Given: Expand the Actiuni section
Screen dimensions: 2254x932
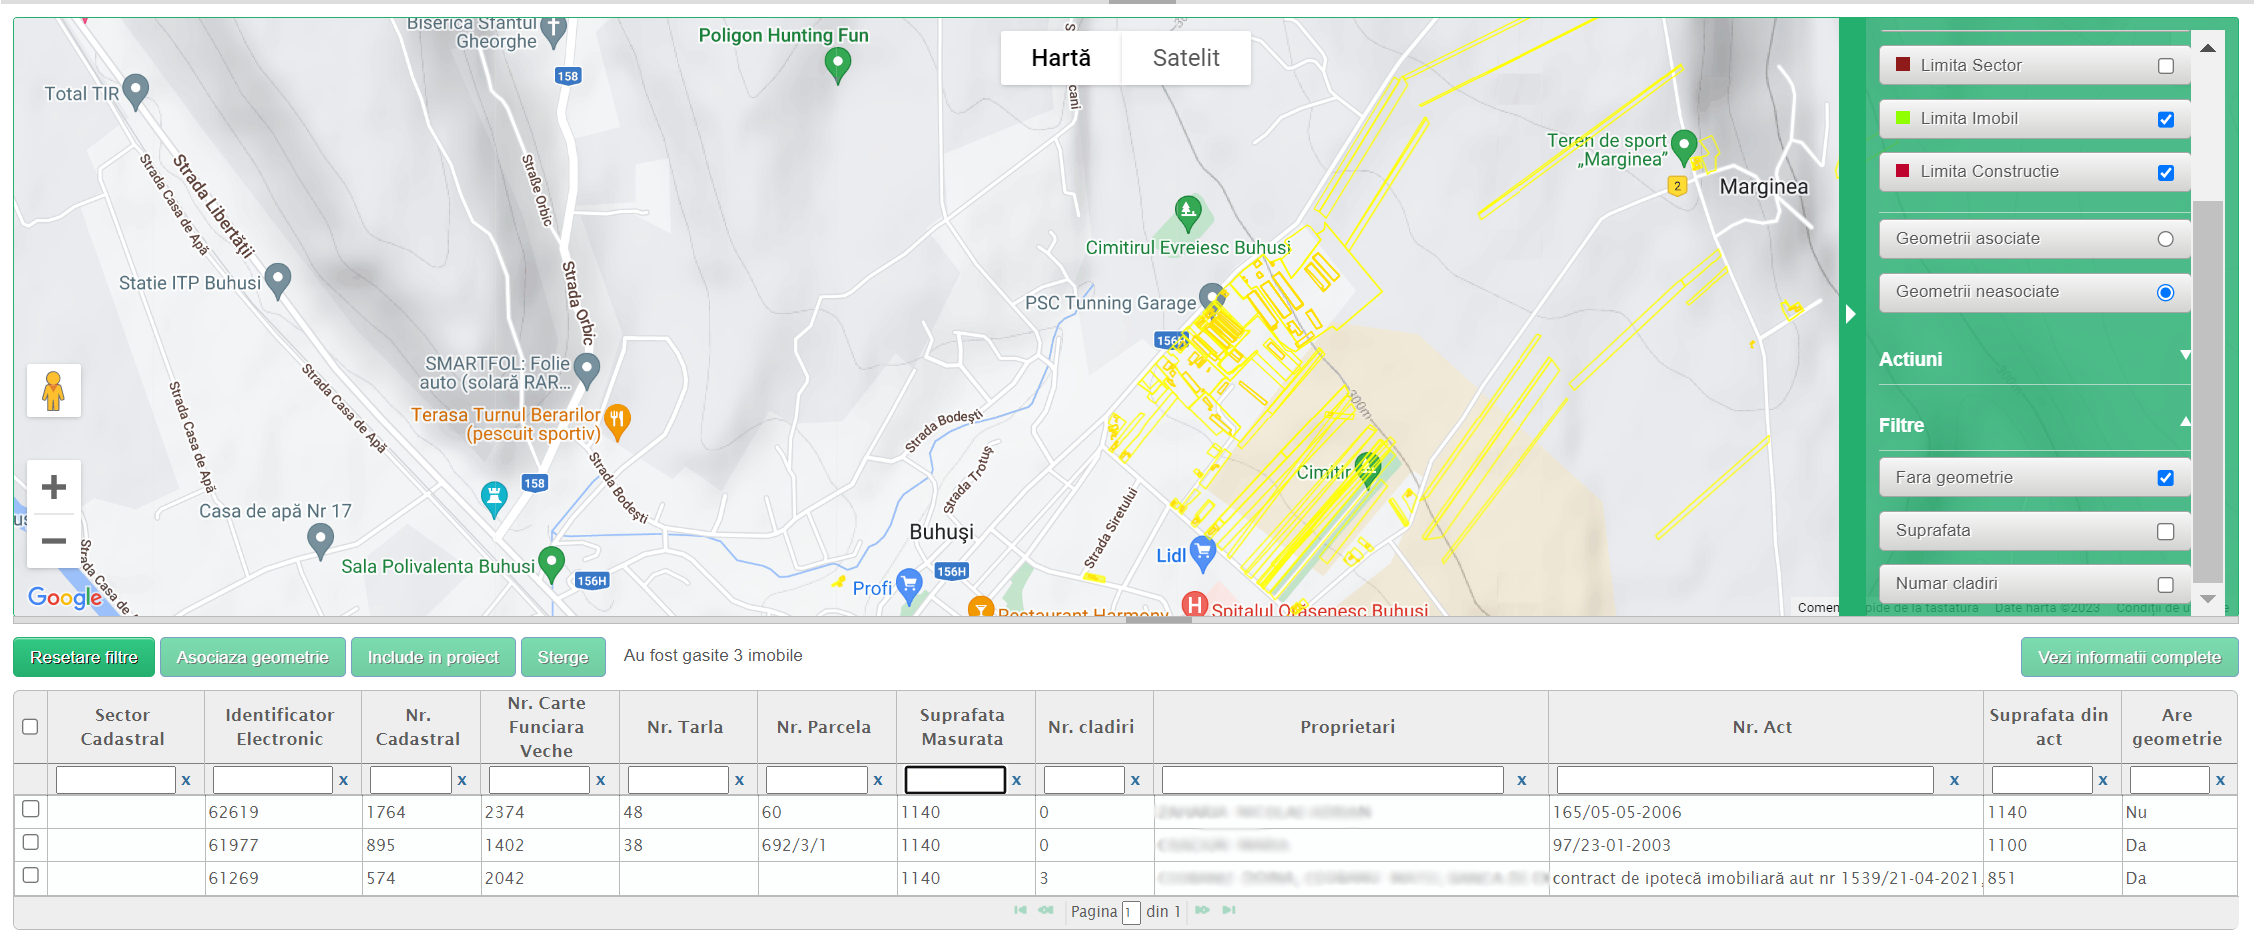Looking at the screenshot, I should 2185,356.
